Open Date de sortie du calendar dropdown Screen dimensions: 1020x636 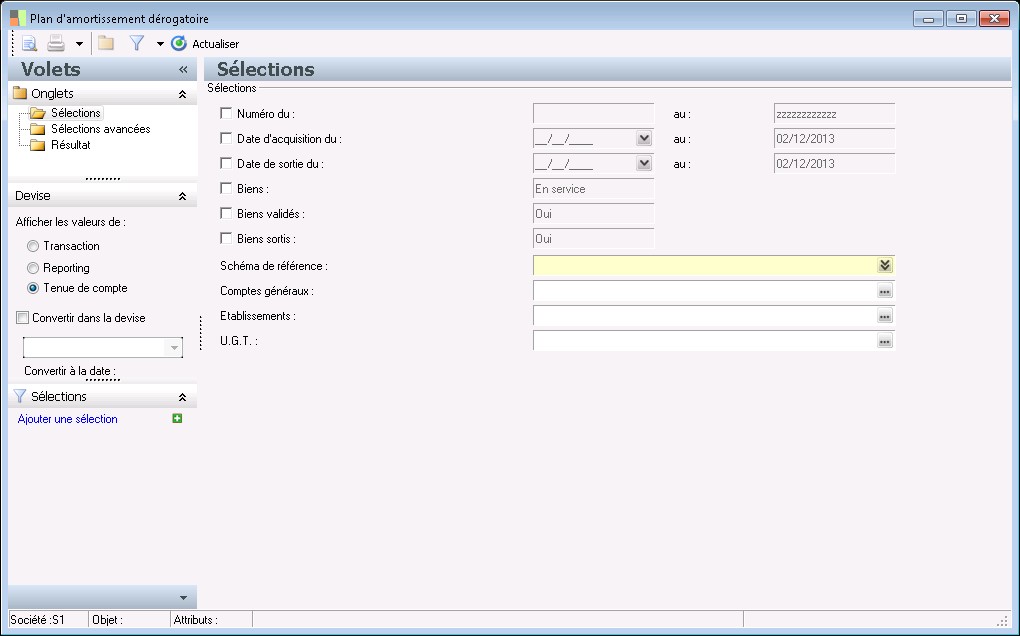pos(644,163)
